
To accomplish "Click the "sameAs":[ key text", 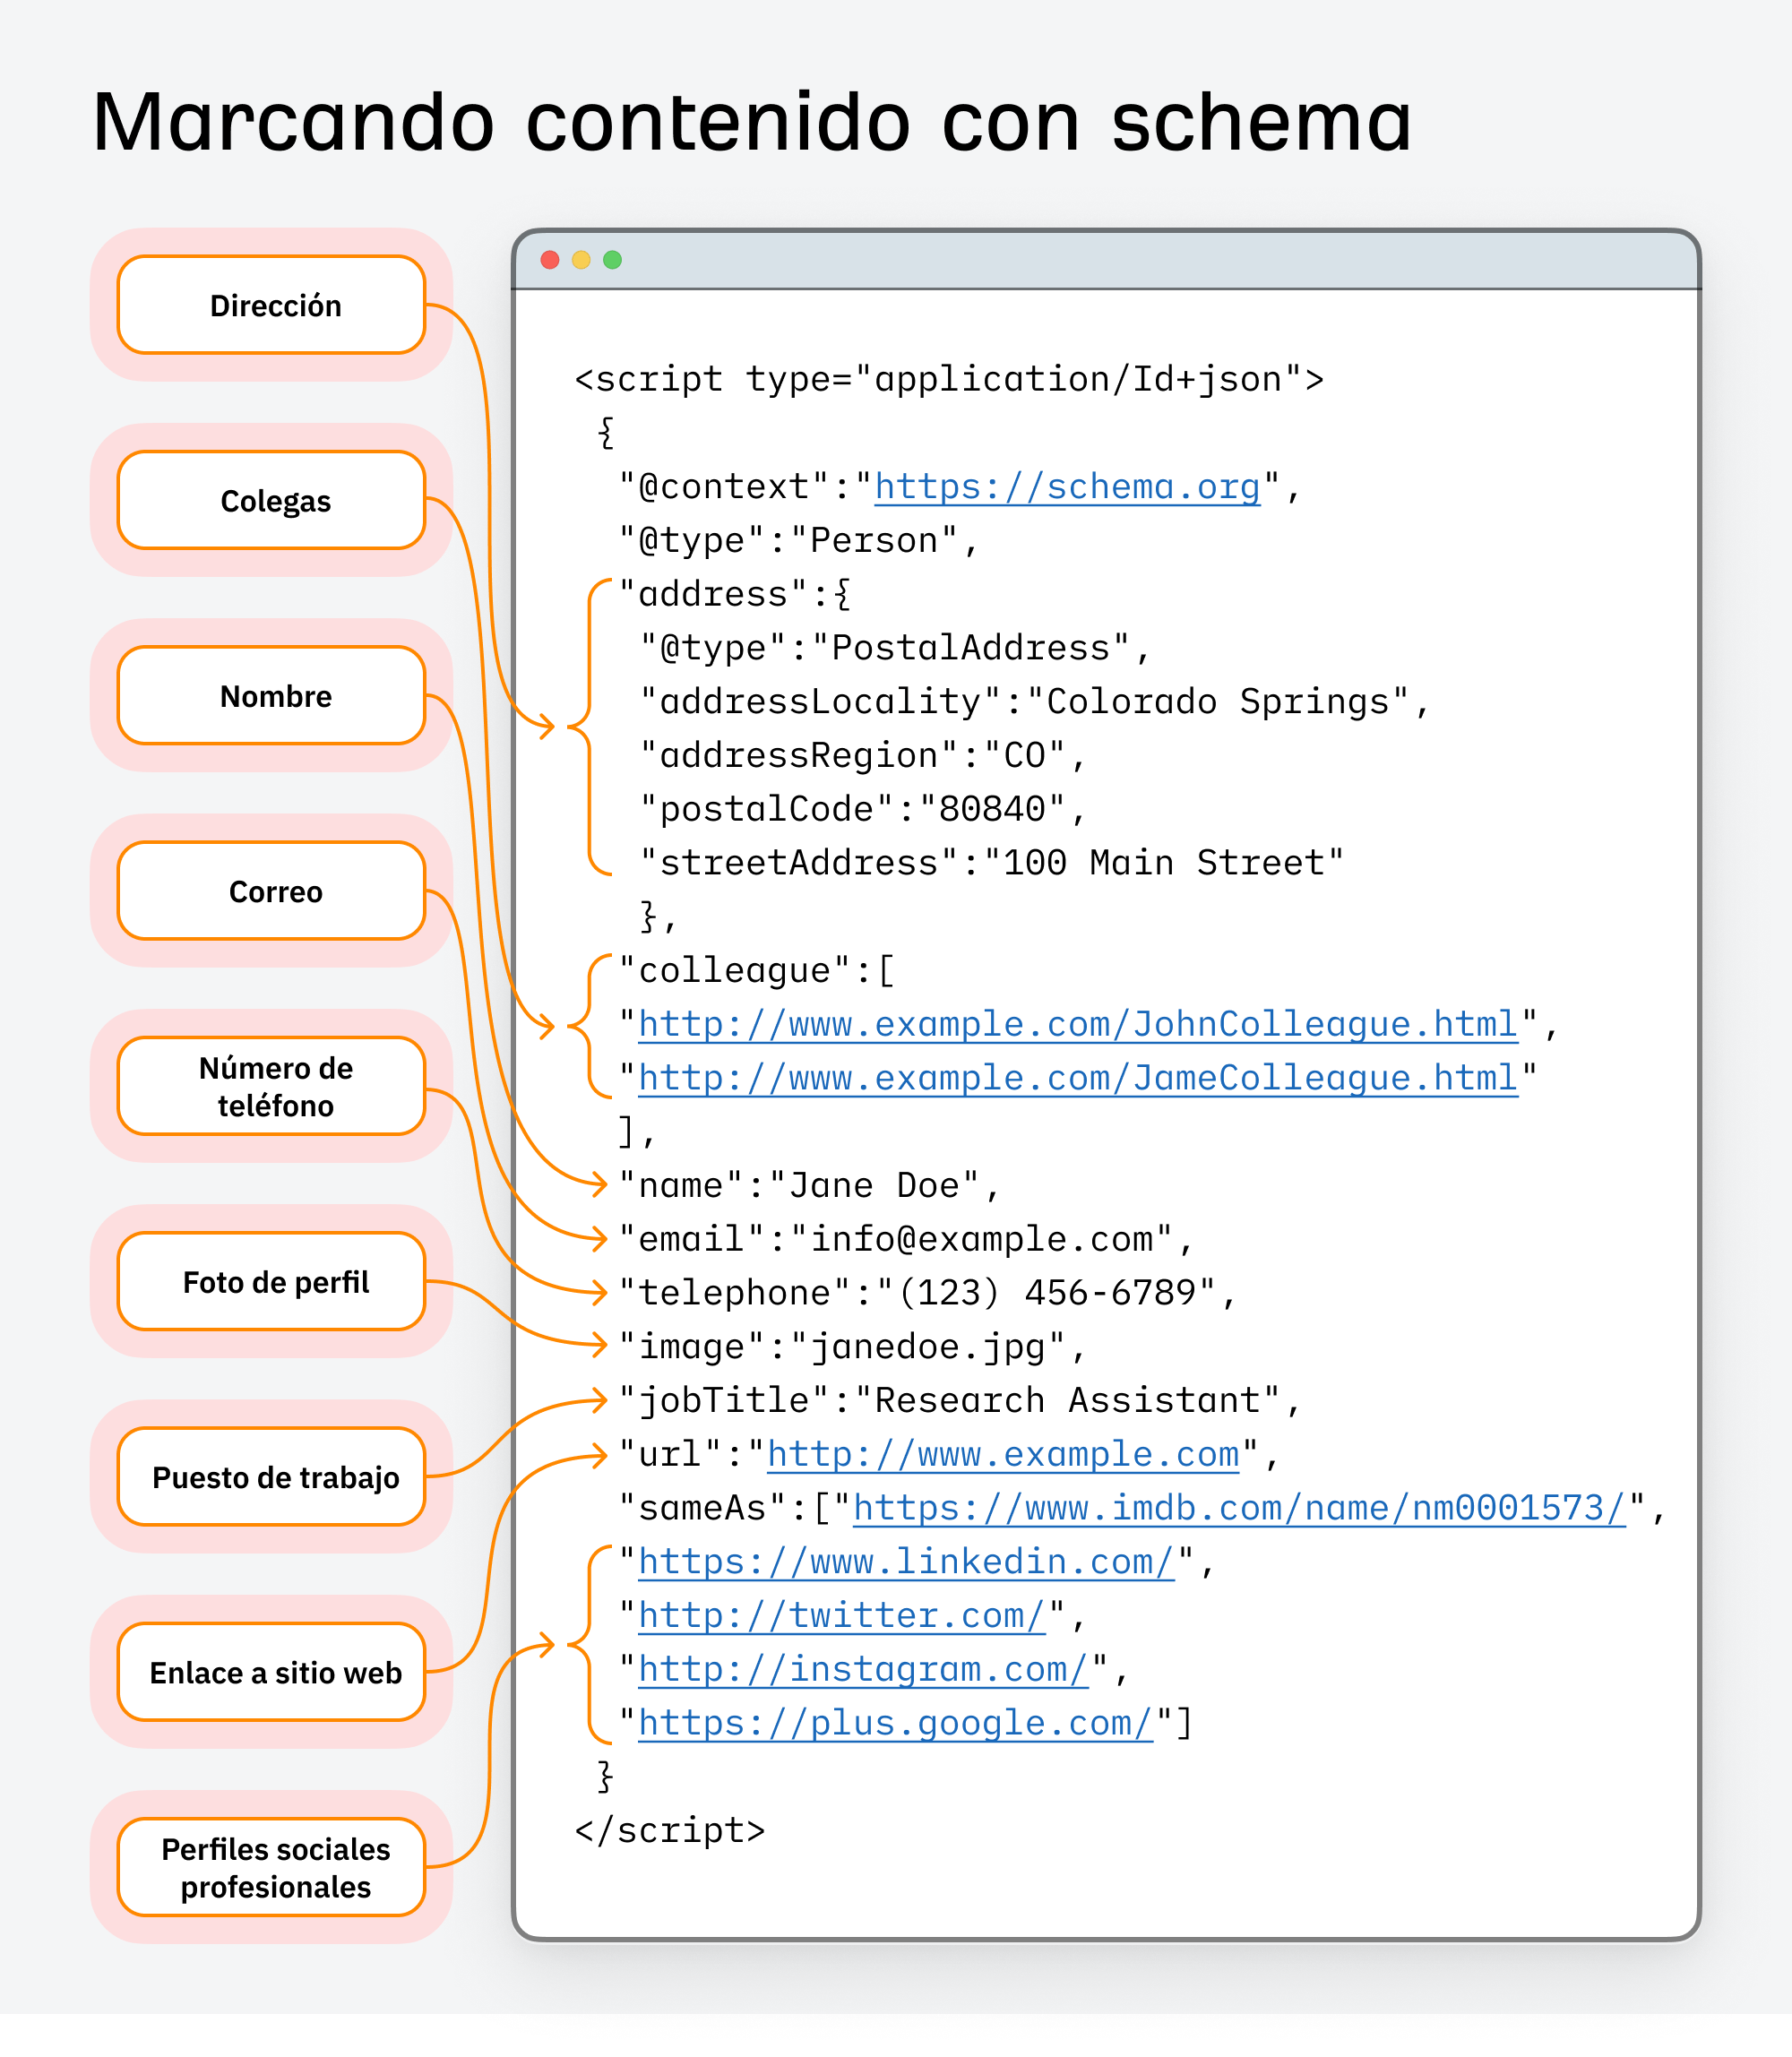I will click(x=724, y=1509).
